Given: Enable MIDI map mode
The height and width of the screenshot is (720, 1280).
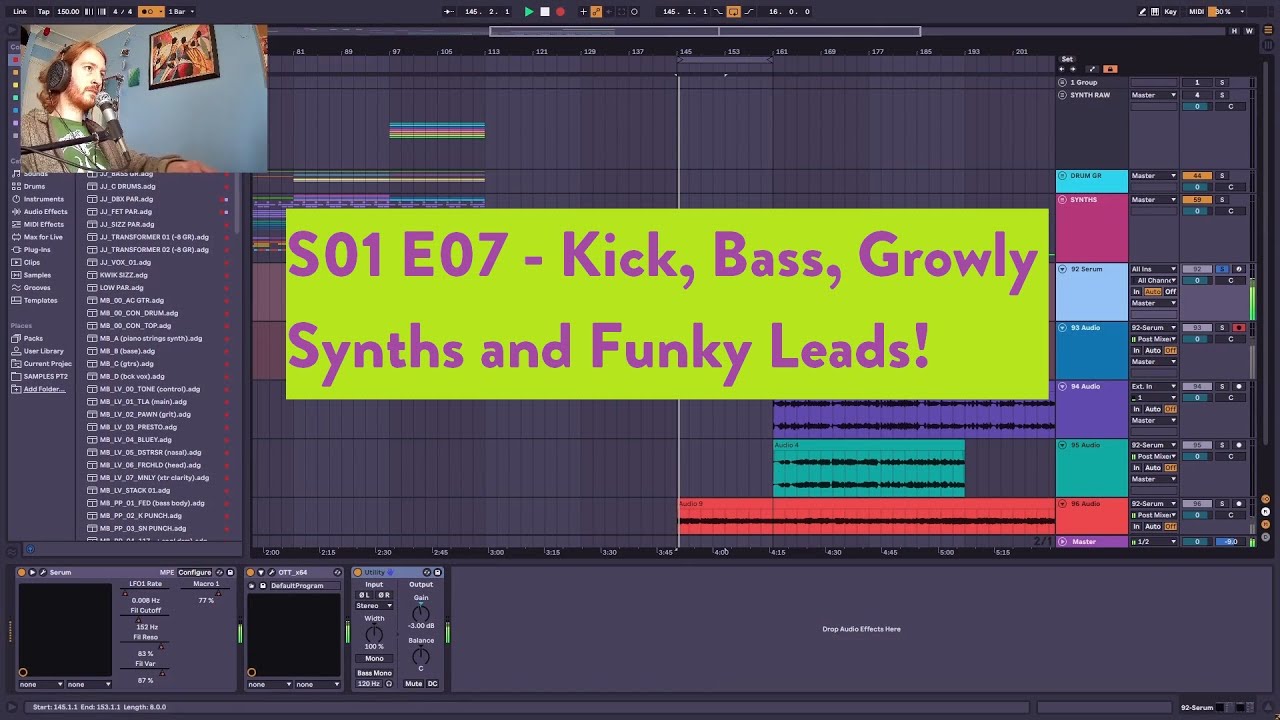Looking at the screenshot, I should [x=1197, y=11].
